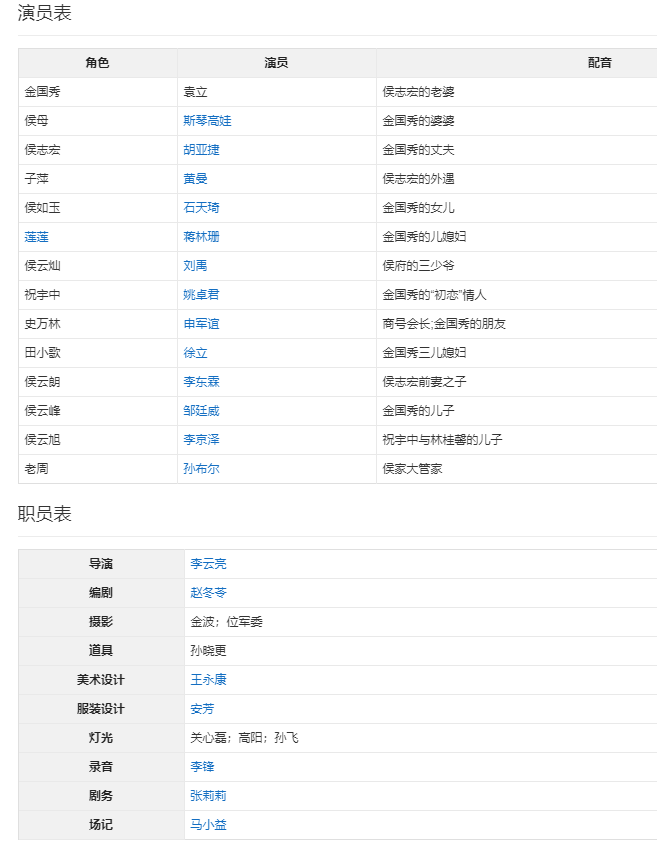The image size is (657, 846).
Task: Open actor link 李东霖
Action: point(201,382)
